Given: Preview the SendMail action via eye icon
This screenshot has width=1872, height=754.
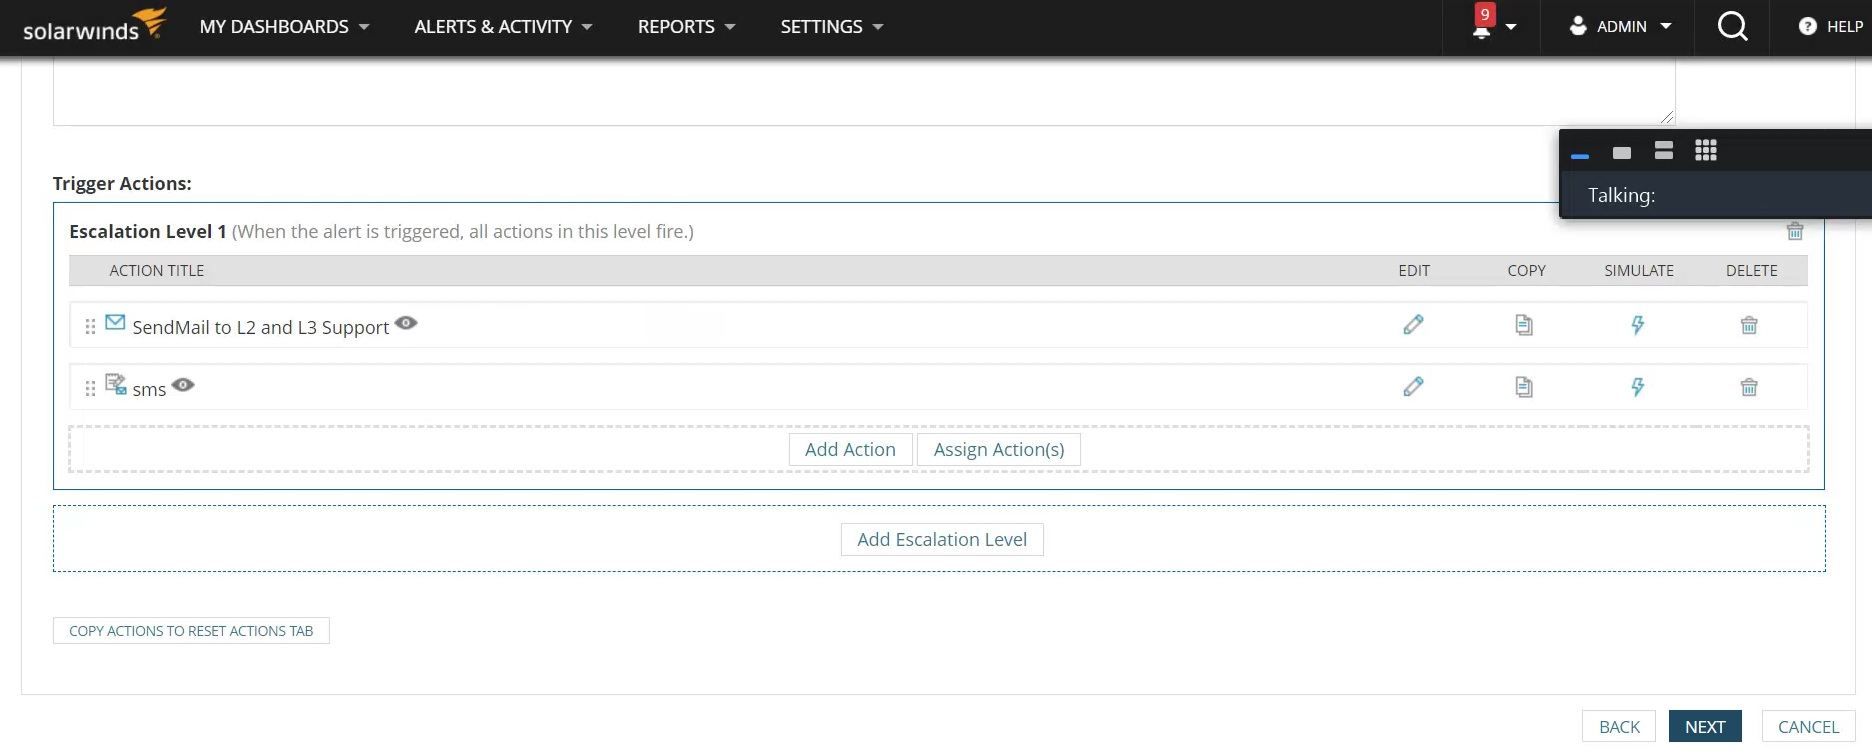Looking at the screenshot, I should coord(406,323).
